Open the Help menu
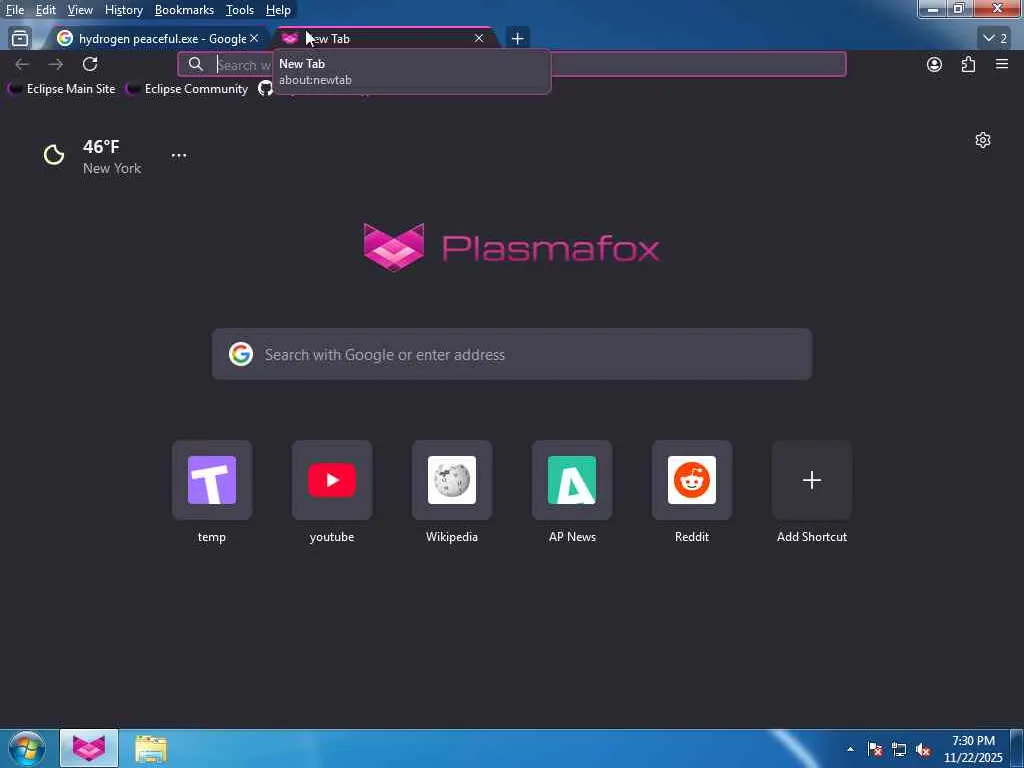The width and height of the screenshot is (1024, 768). pyautogui.click(x=278, y=10)
